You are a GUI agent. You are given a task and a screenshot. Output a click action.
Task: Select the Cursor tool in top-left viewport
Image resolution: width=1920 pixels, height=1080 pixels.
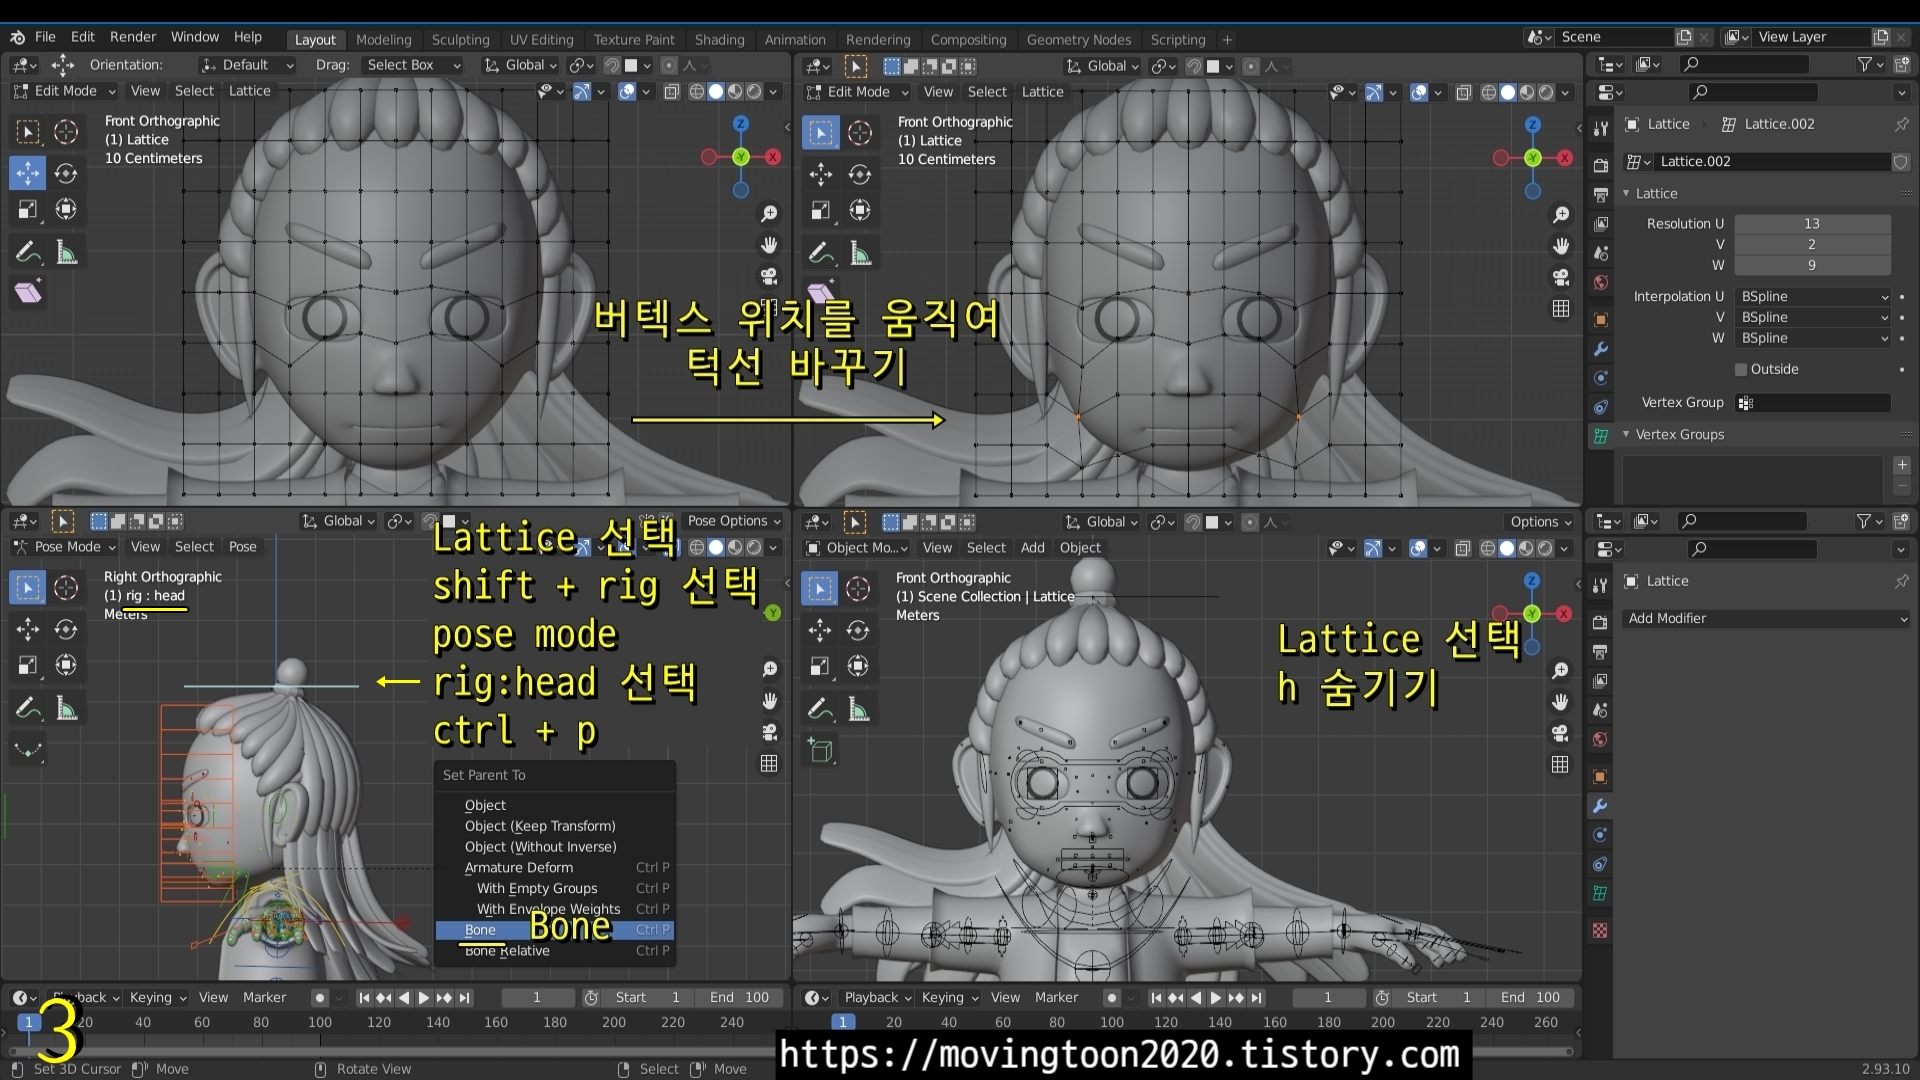(x=66, y=132)
